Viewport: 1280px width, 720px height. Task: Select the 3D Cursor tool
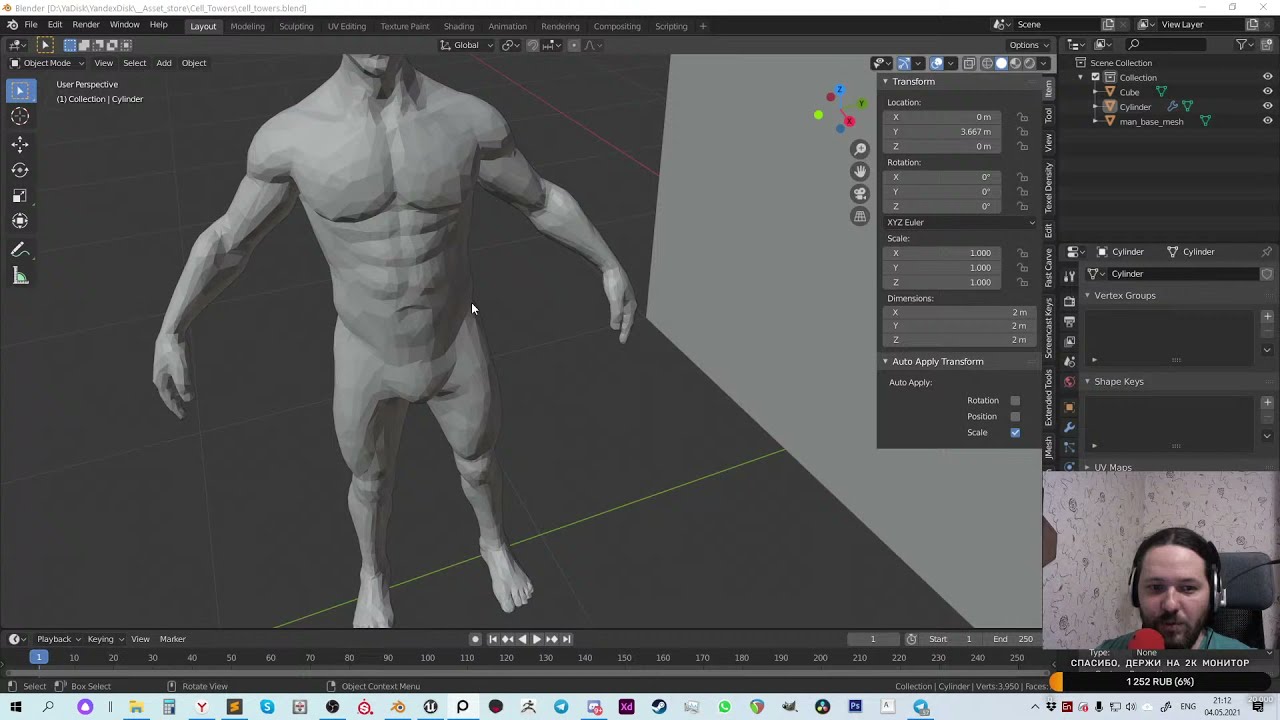pyautogui.click(x=20, y=117)
